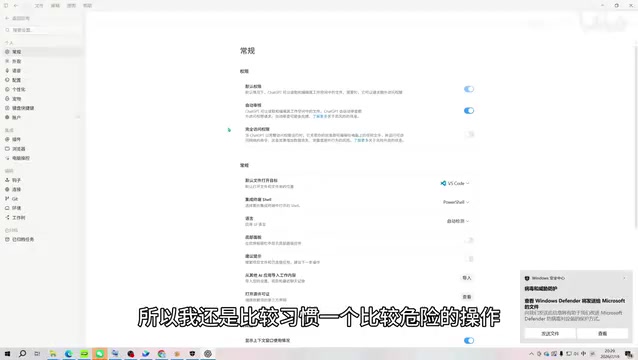The height and width of the screenshot is (360, 638).
Task: Open Windows Start menu
Action: (7, 353)
